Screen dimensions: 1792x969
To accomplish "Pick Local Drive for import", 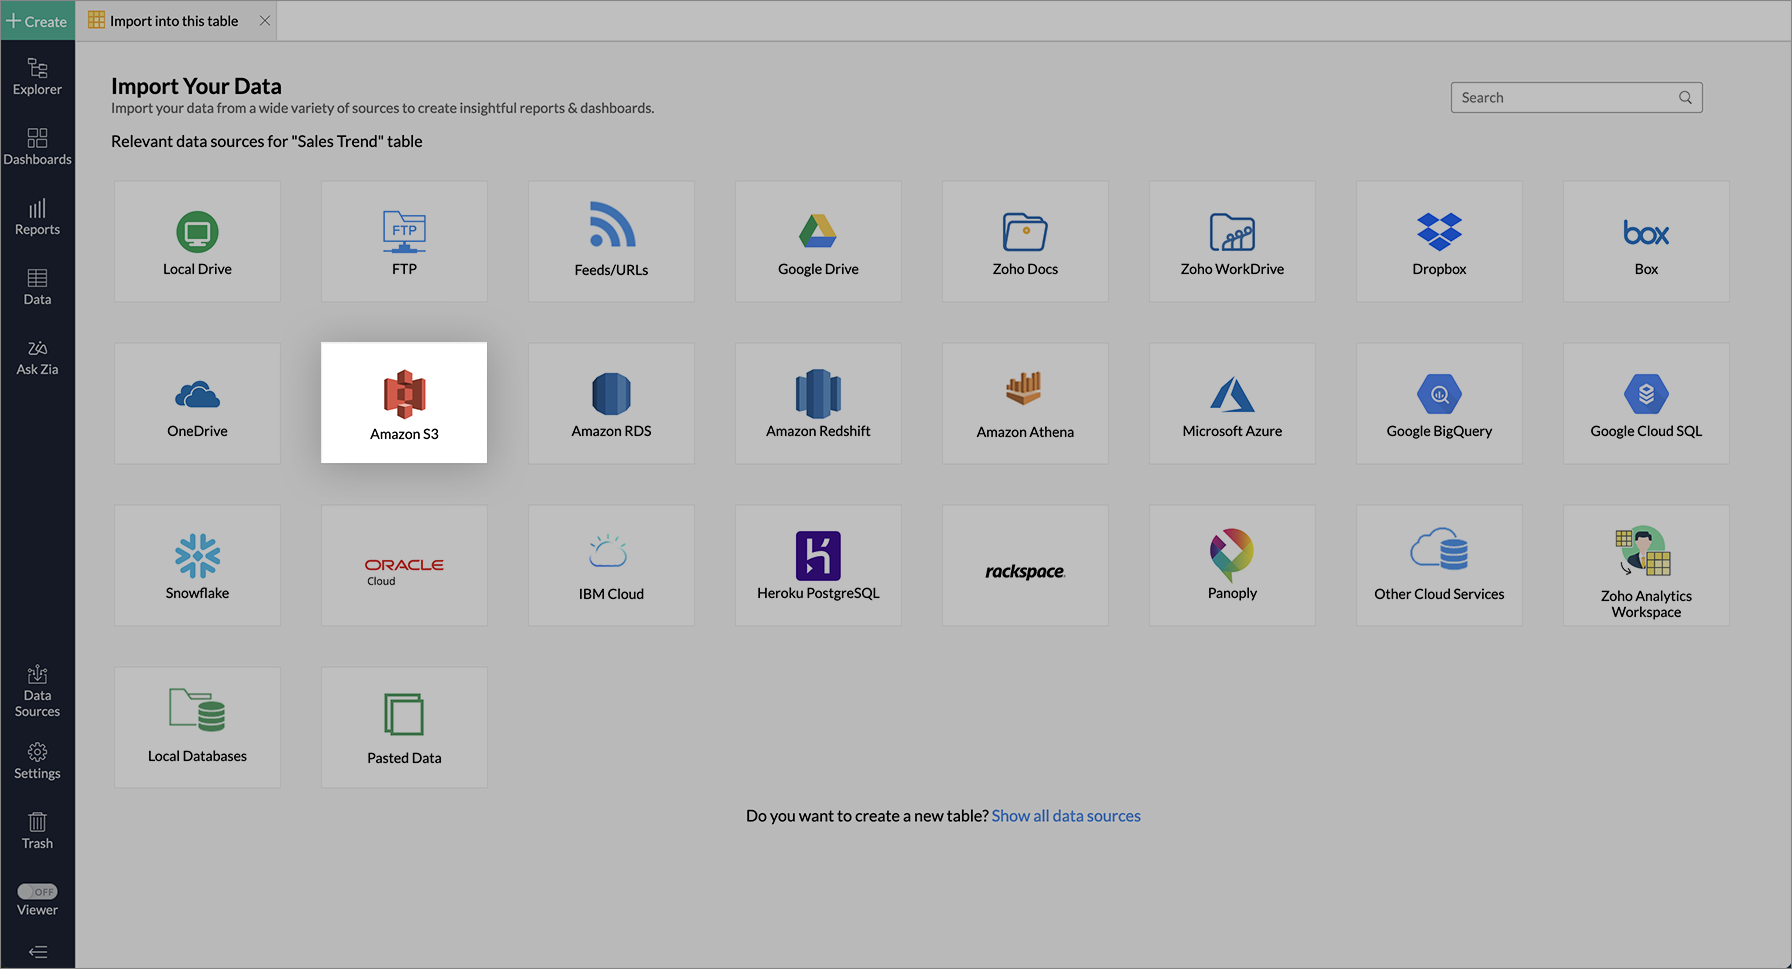I will click(x=197, y=242).
